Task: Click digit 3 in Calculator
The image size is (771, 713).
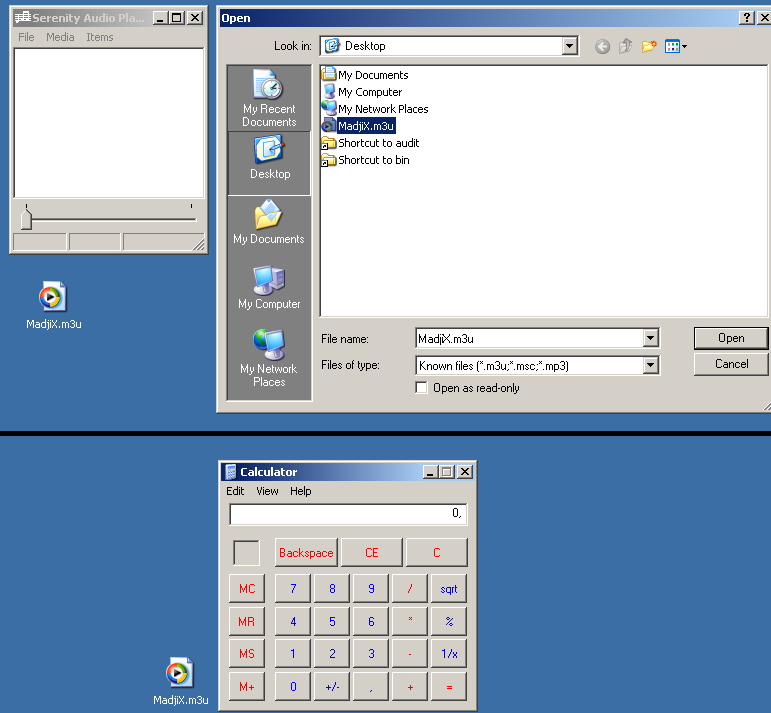Action: (x=371, y=654)
